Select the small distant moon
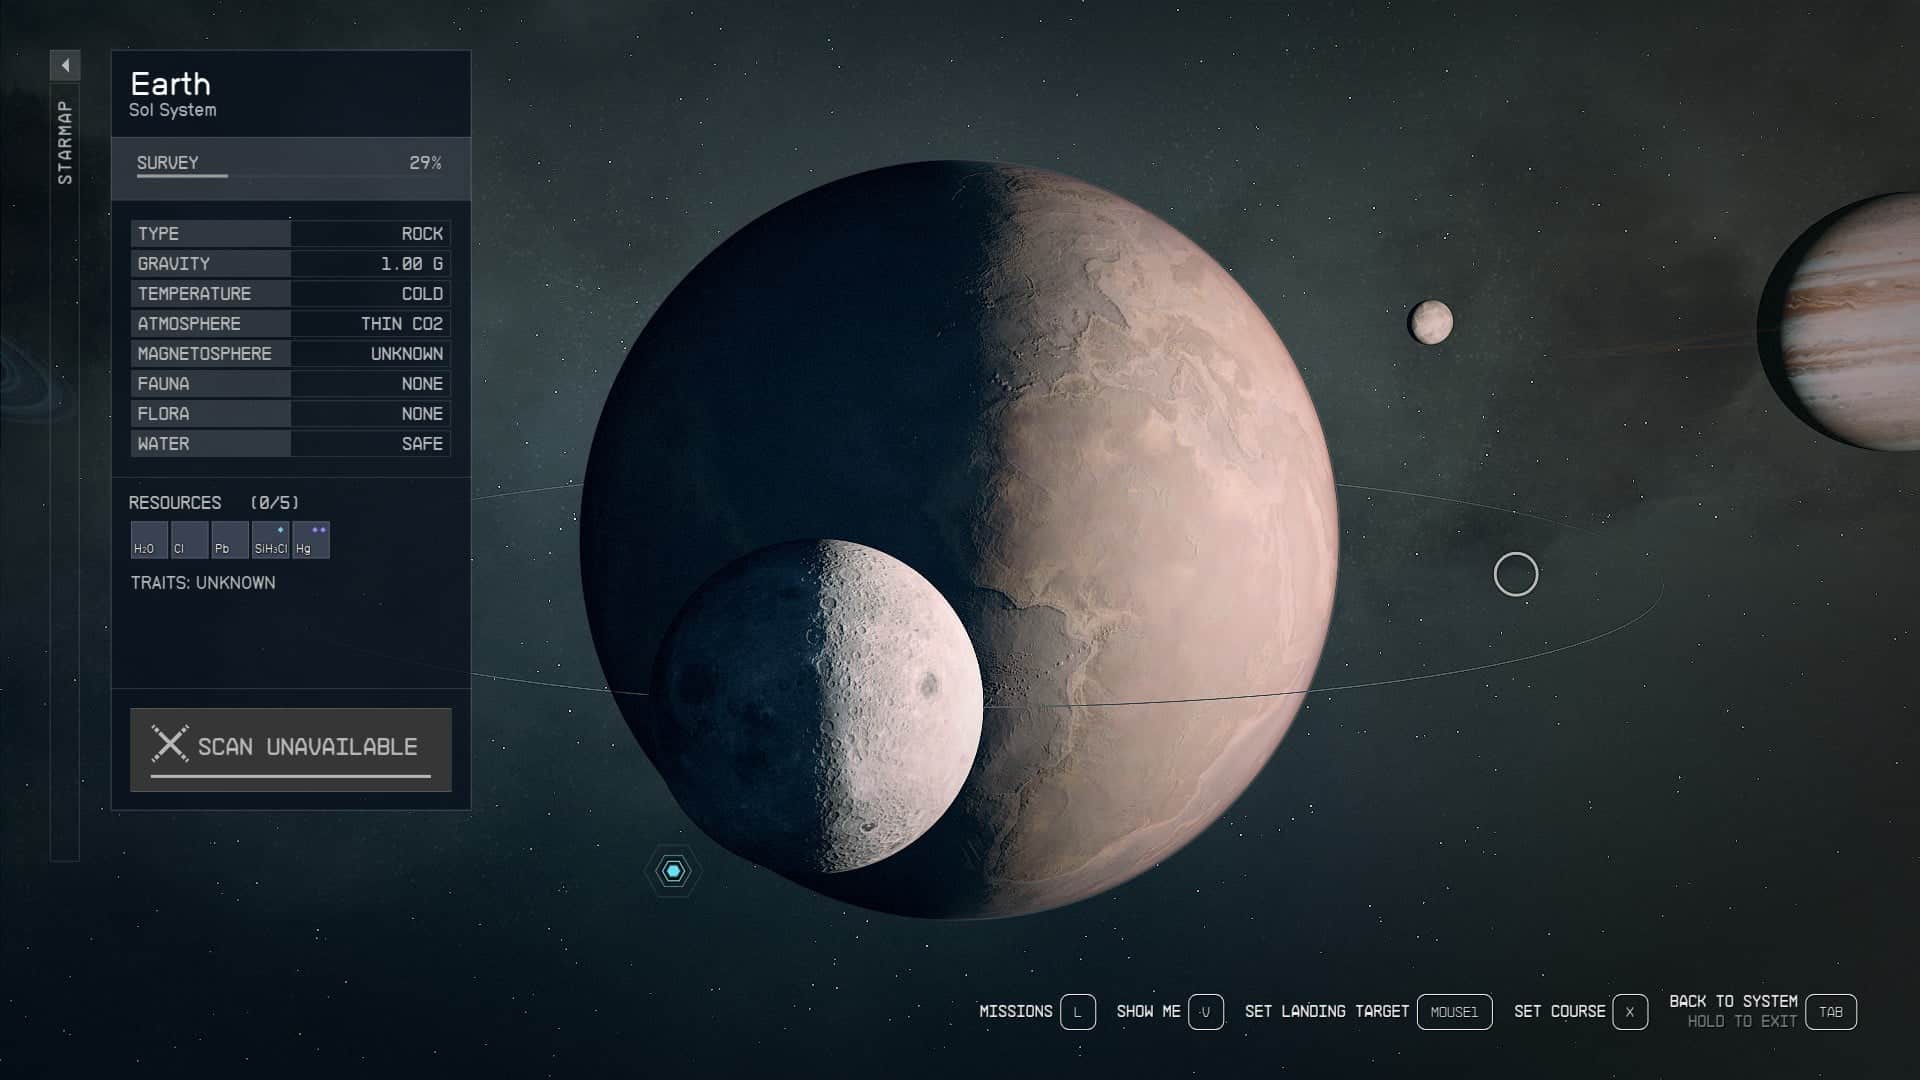 pyautogui.click(x=1430, y=322)
